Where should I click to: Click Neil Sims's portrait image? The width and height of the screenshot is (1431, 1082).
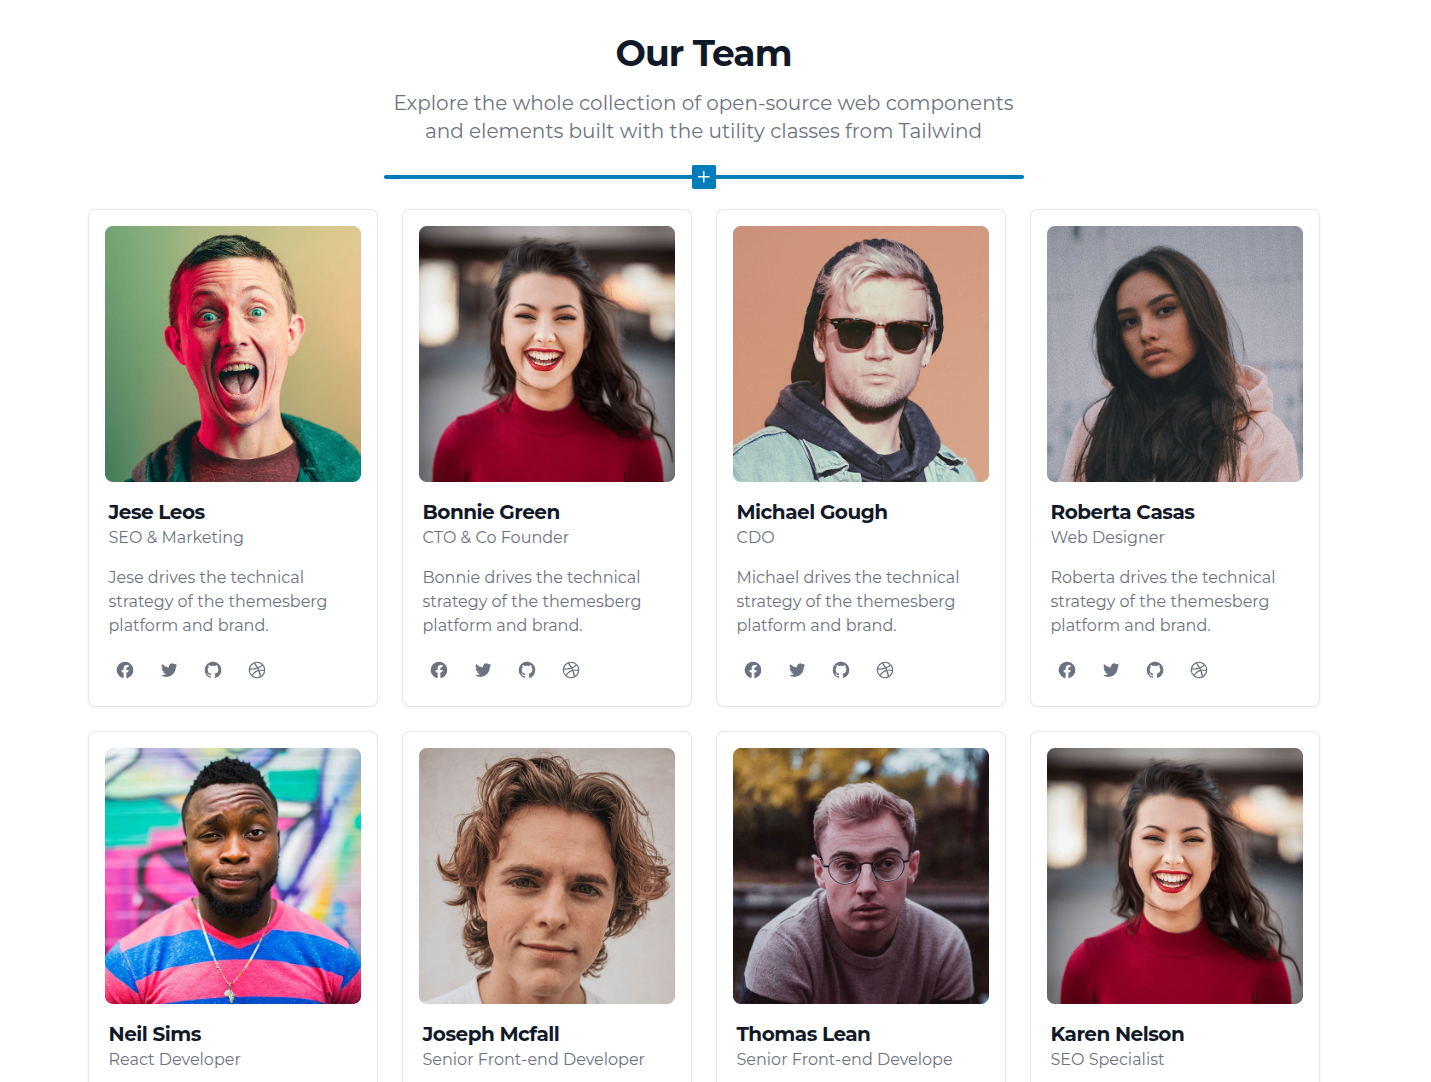[x=233, y=876]
